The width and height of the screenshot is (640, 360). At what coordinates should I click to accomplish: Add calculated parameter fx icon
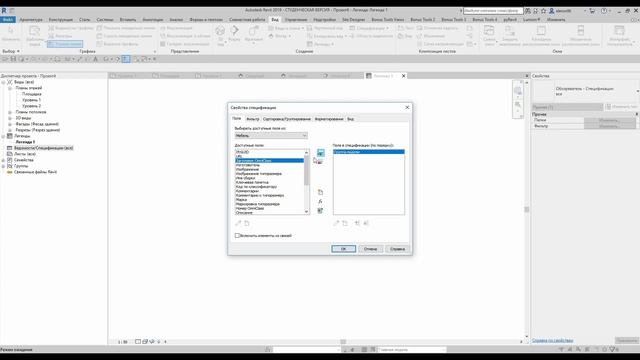click(x=320, y=202)
